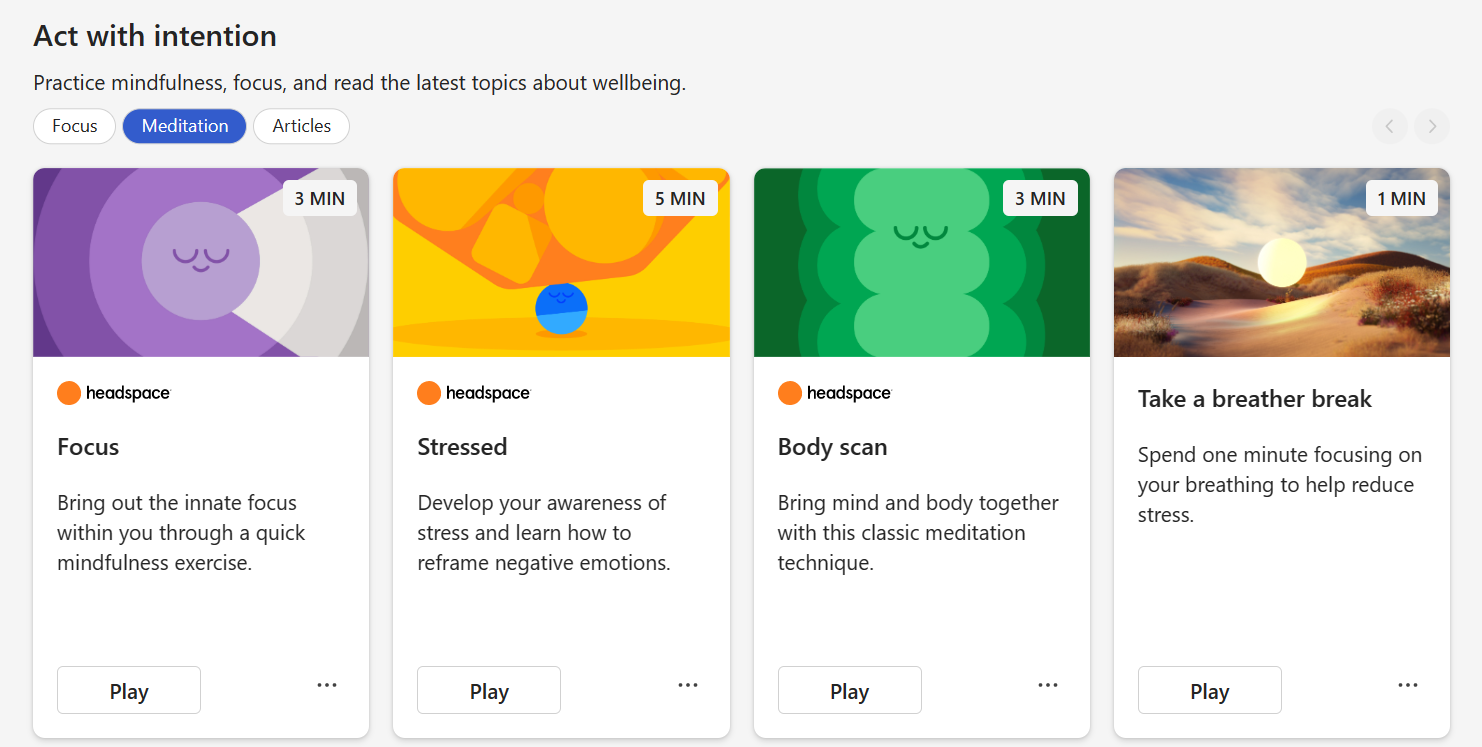Play the Take a breather break session
This screenshot has height=747, width=1482.
tap(1209, 691)
